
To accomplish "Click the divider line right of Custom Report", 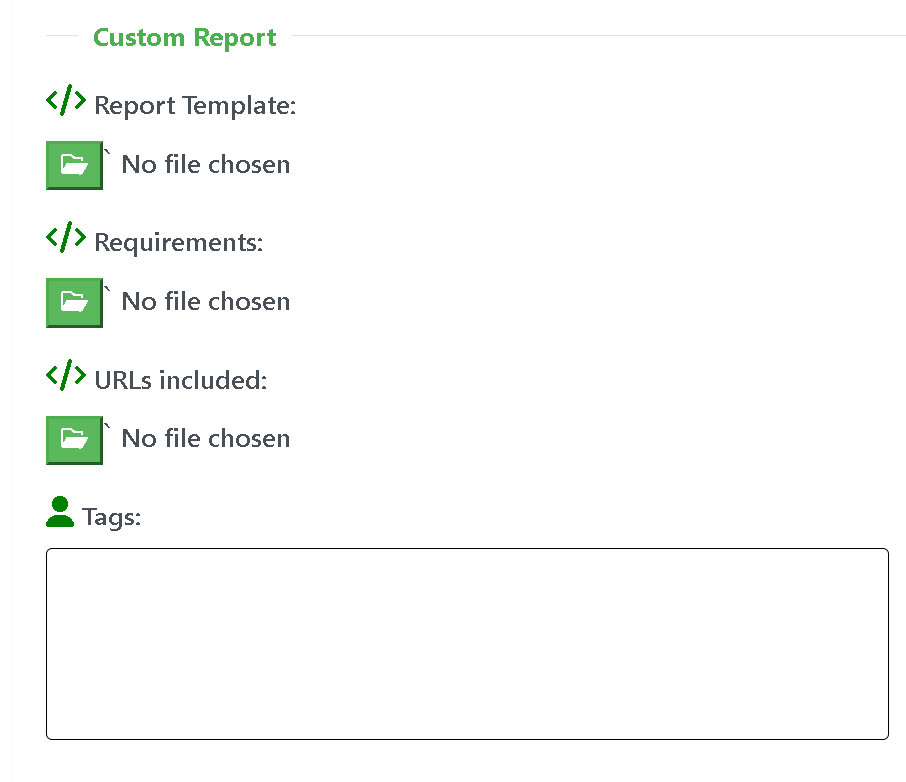I will coord(596,36).
